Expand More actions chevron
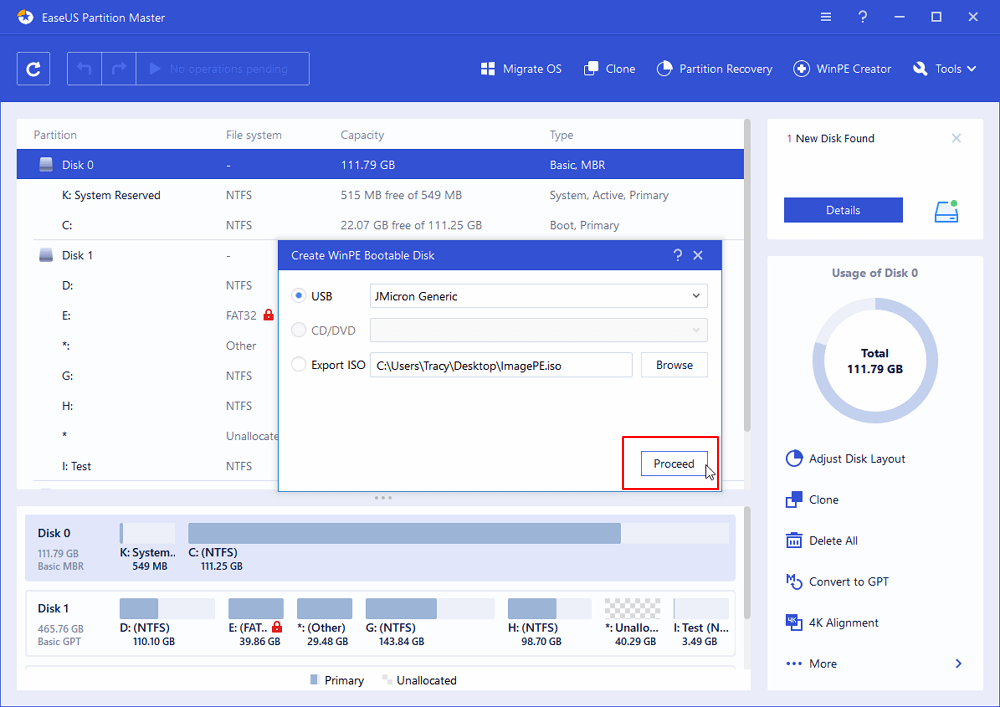The width and height of the screenshot is (1000, 707). click(959, 664)
